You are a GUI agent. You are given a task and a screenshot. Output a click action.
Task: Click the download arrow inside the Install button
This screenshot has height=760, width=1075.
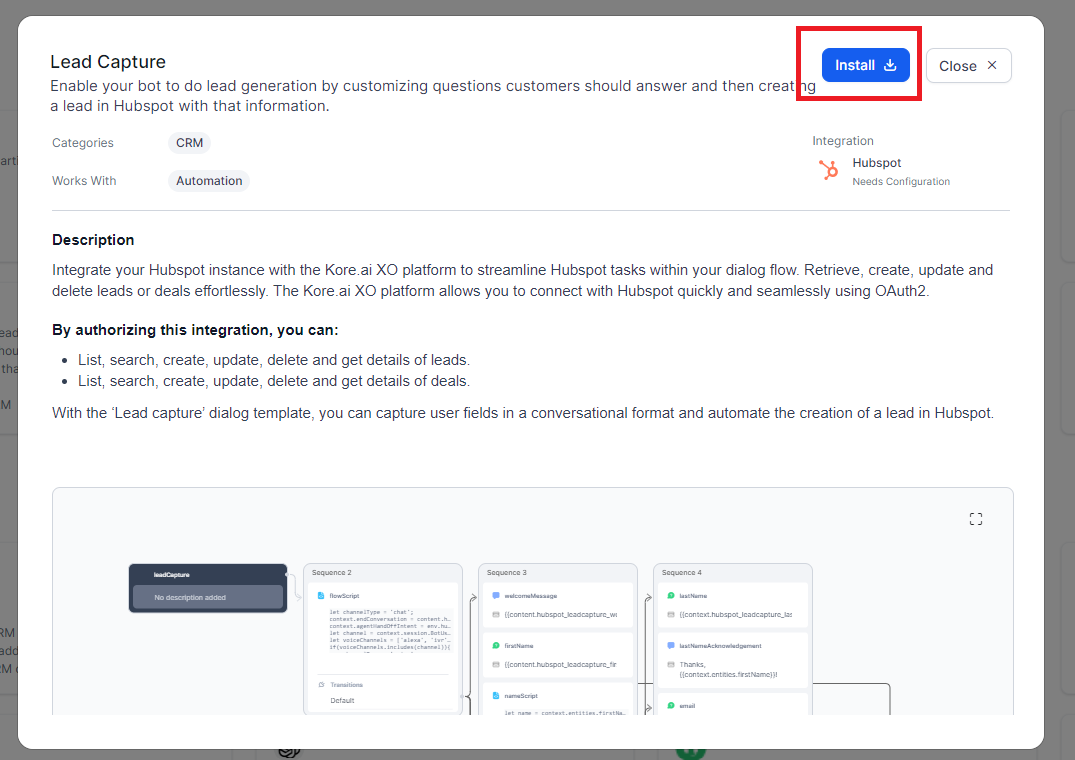coord(890,65)
